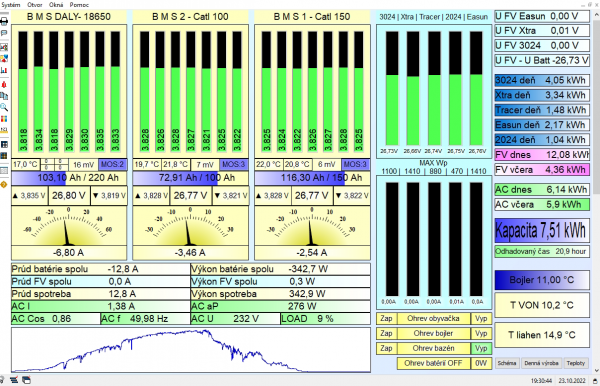This screenshot has width=600, height=386.
Task: Click the speech bubble message icon
Action: (4, 33)
